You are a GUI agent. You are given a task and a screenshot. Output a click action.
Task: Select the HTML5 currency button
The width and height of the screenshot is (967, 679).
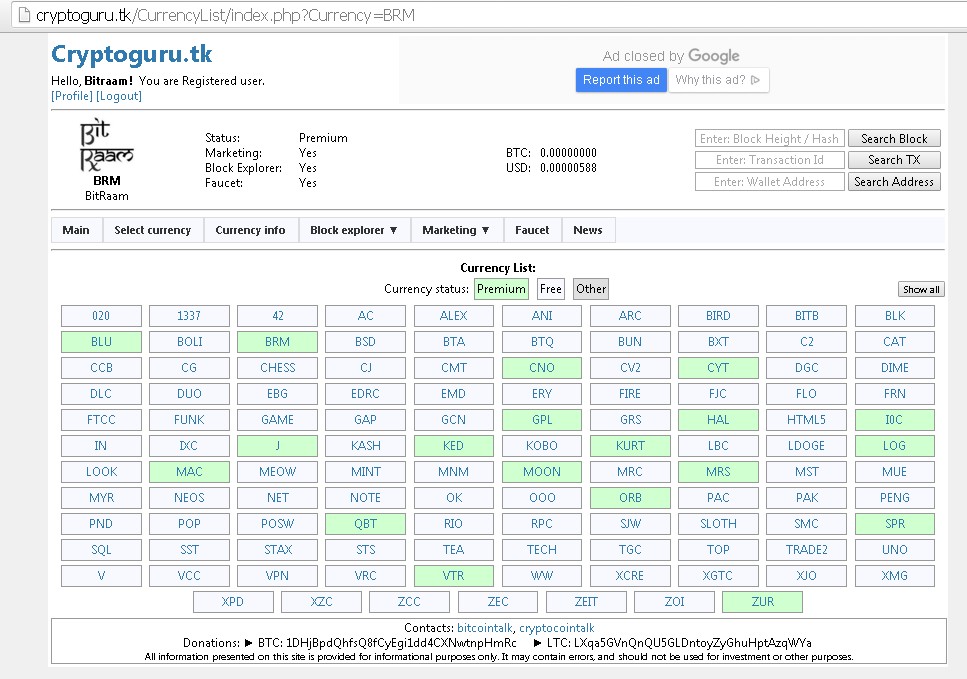[806, 419]
